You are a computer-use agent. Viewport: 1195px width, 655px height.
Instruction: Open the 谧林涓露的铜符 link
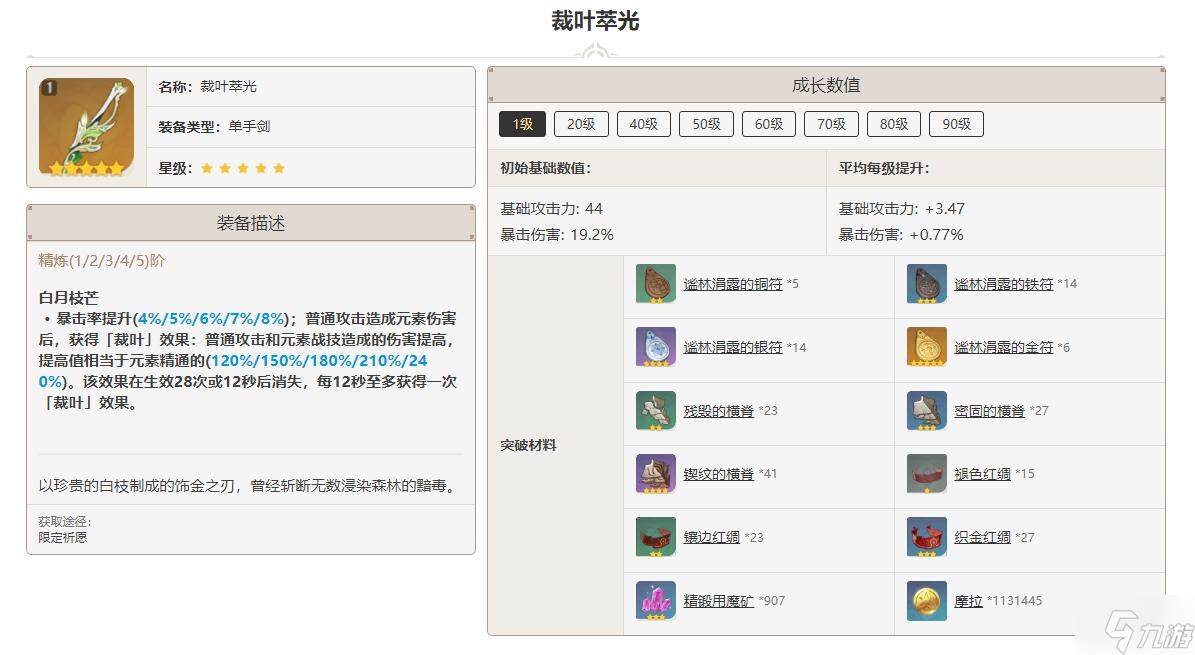[x=732, y=284]
